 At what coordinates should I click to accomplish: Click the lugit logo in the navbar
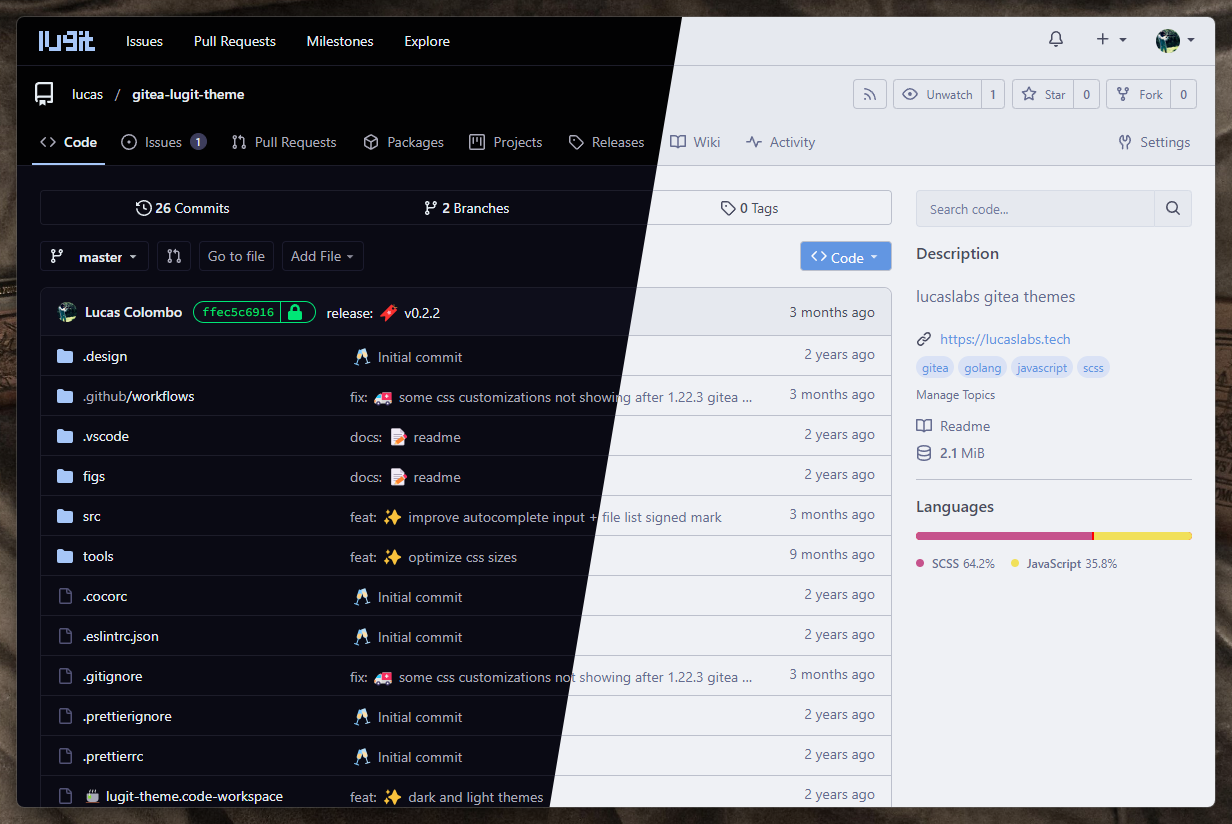tap(66, 41)
